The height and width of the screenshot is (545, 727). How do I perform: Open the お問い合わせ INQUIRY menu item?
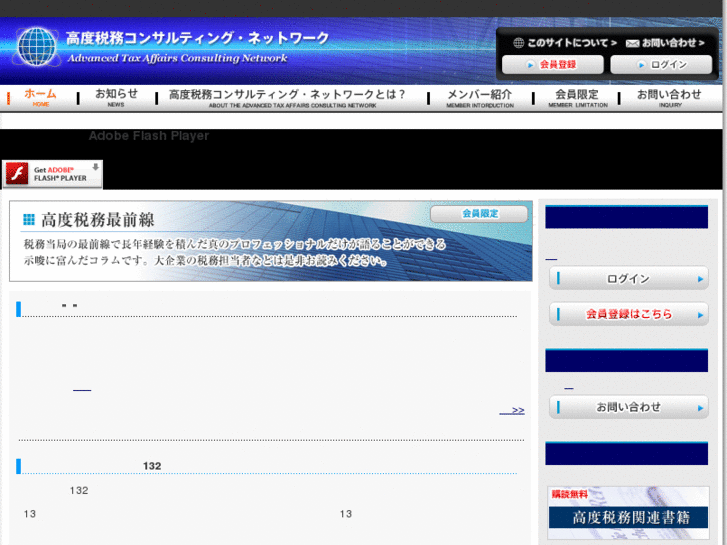tap(669, 98)
